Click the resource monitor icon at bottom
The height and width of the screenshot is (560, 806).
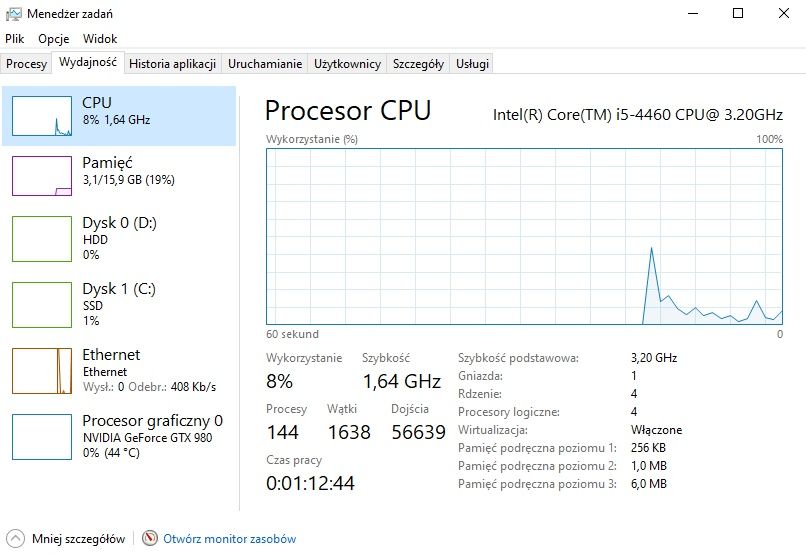click(x=150, y=538)
